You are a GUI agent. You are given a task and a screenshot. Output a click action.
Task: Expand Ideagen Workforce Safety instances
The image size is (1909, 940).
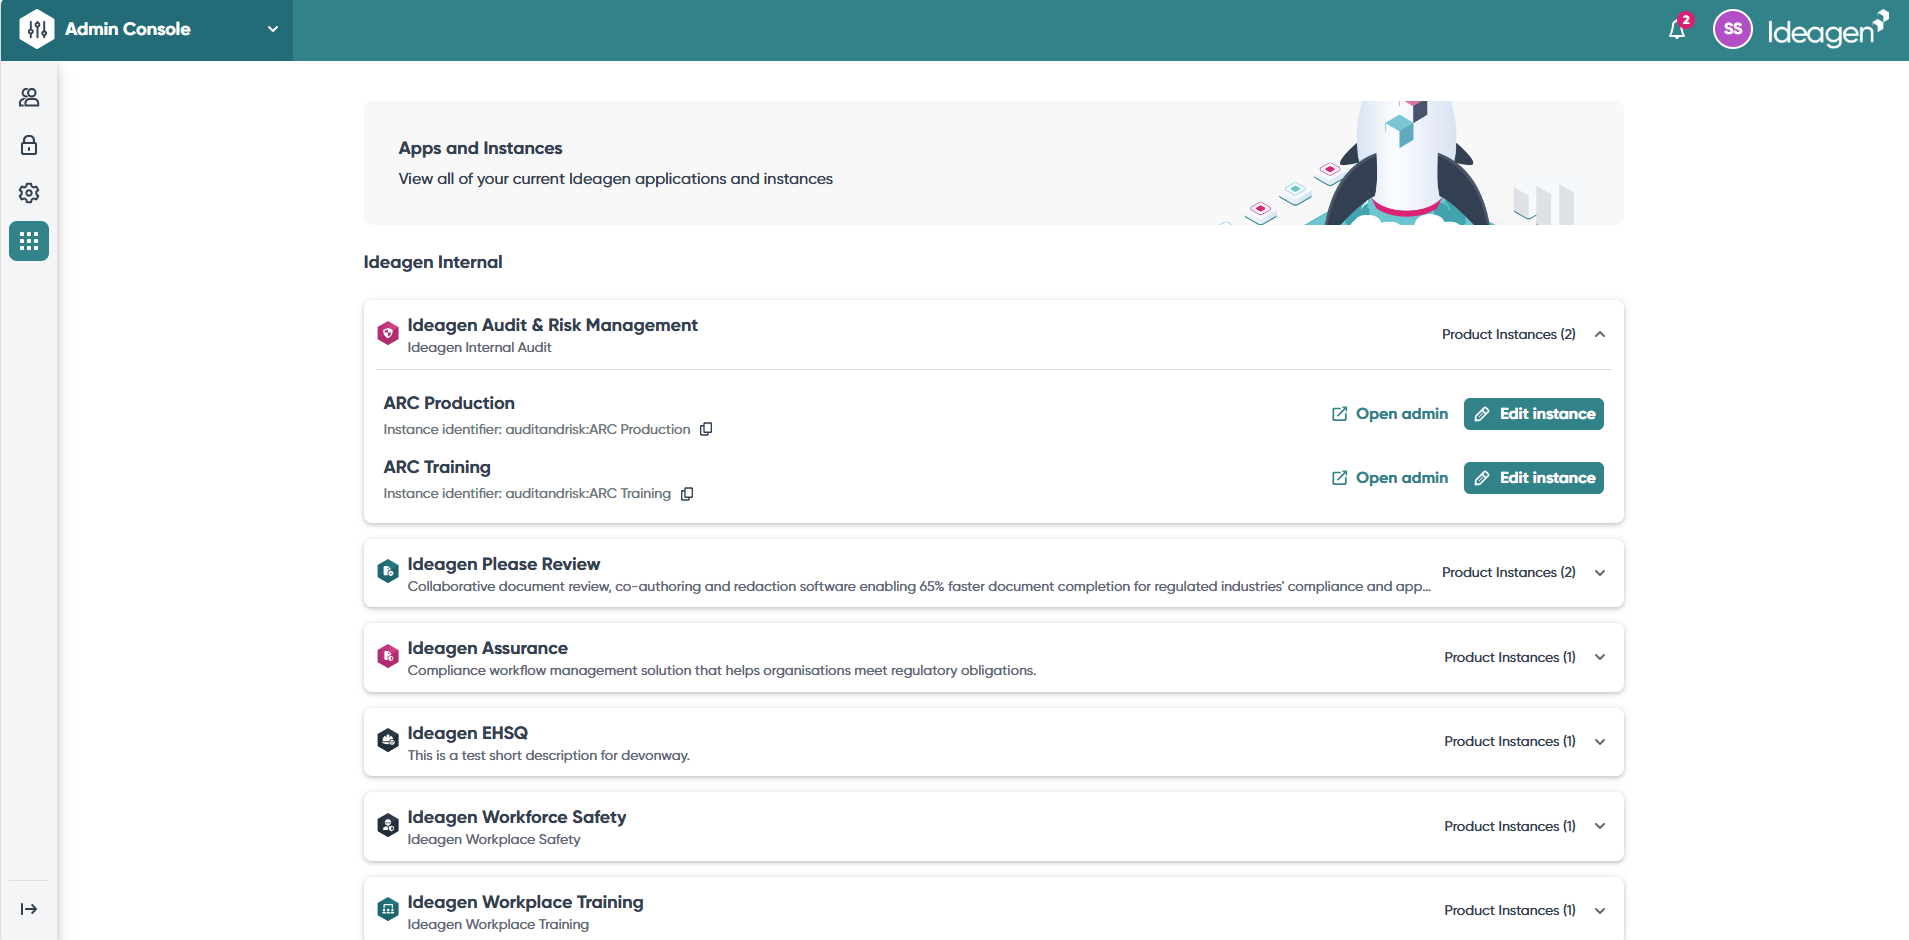1600,826
